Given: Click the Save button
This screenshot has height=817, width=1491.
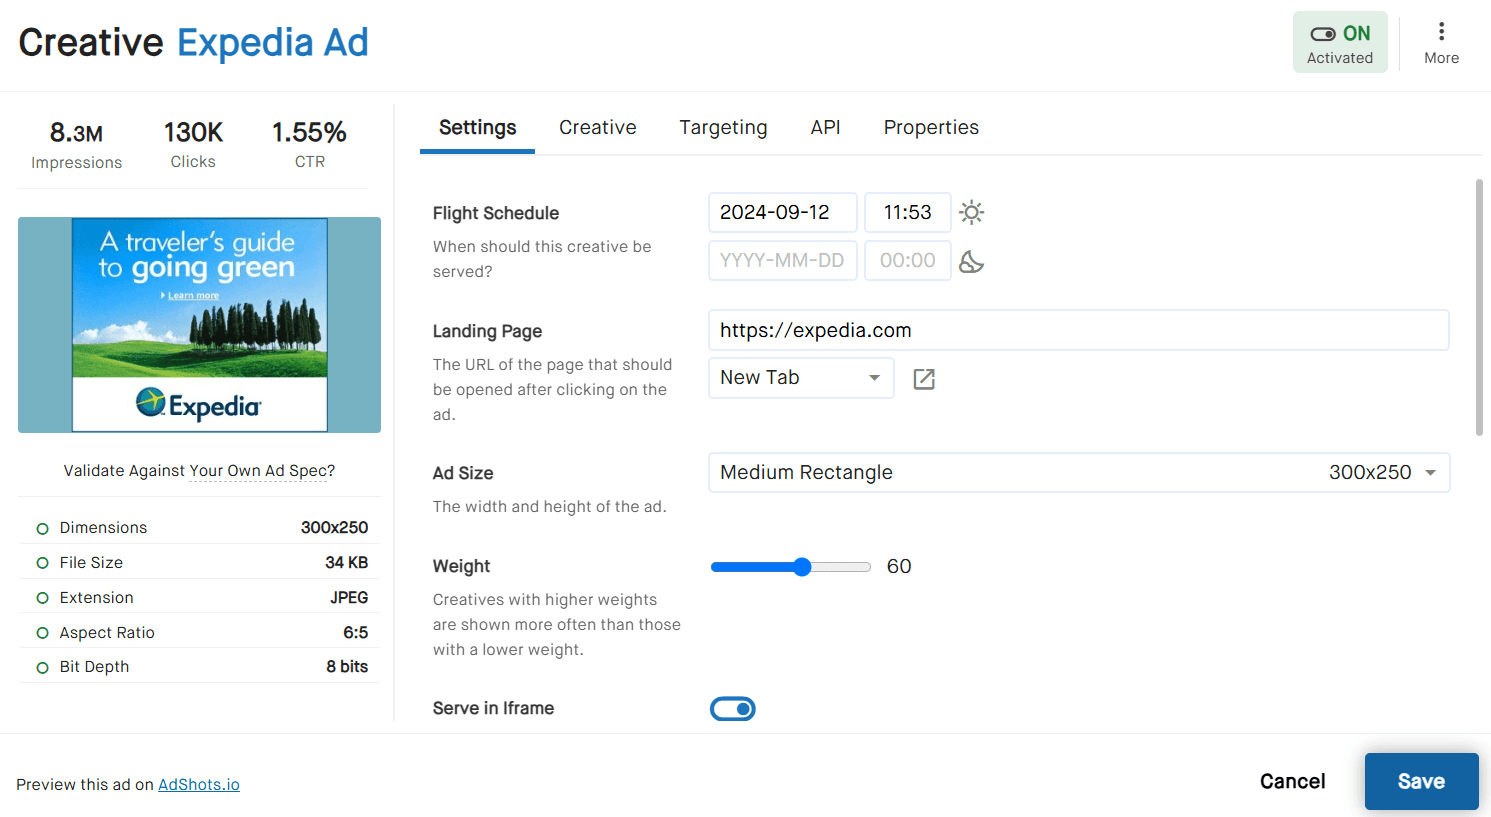Looking at the screenshot, I should point(1421,781).
